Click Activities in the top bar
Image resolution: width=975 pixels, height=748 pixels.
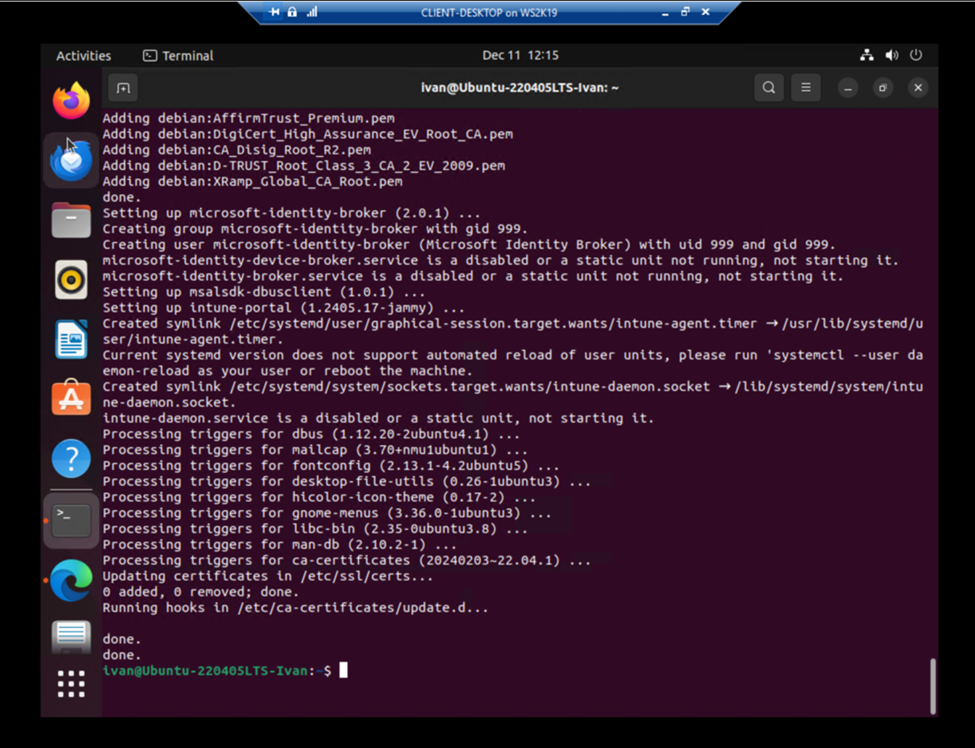(x=84, y=56)
